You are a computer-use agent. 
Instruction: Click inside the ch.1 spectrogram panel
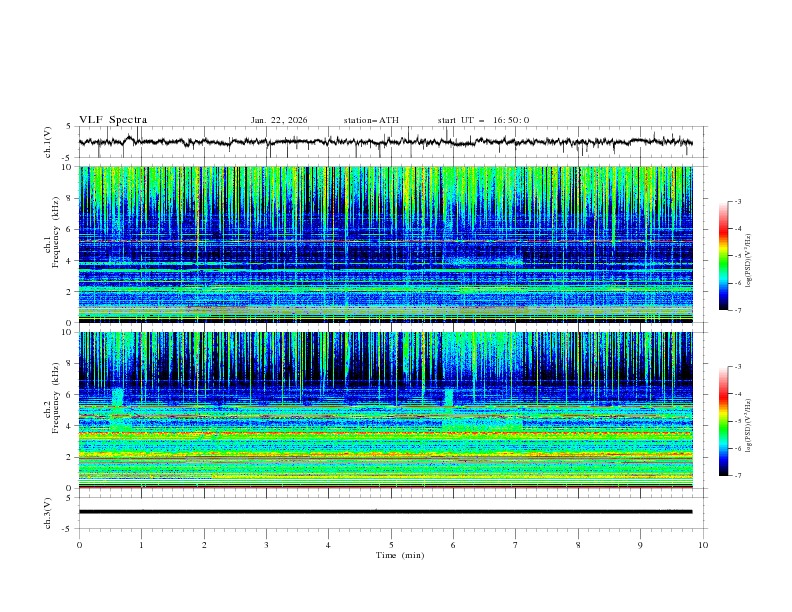[x=386, y=244]
